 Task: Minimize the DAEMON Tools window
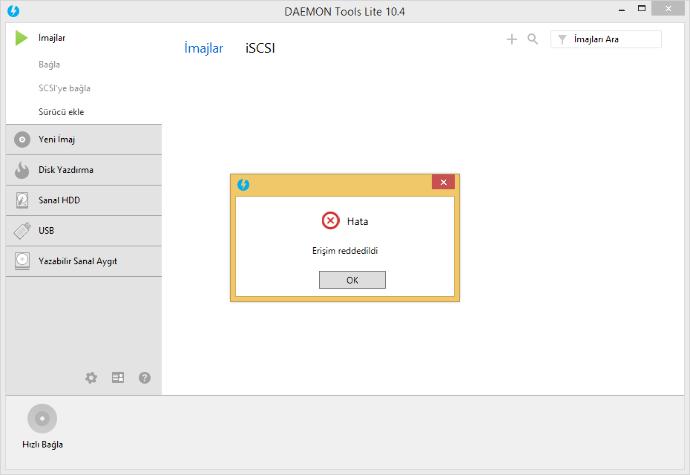coord(622,9)
